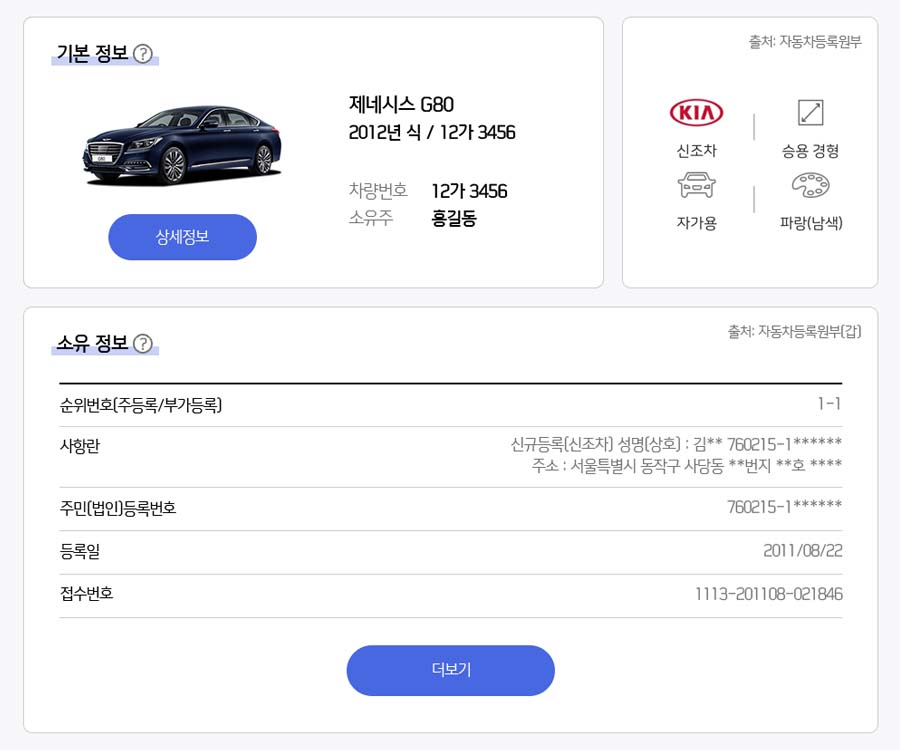Click the KIA brand logo

[x=696, y=112]
